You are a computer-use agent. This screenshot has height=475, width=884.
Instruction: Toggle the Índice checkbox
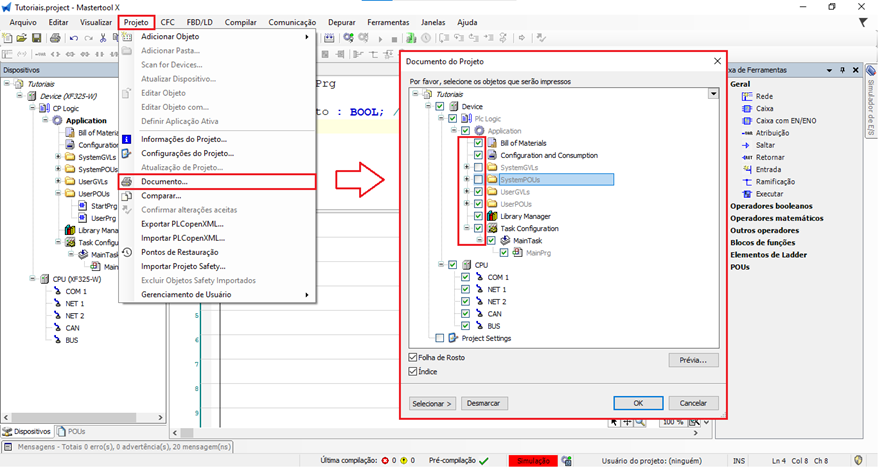pos(414,372)
